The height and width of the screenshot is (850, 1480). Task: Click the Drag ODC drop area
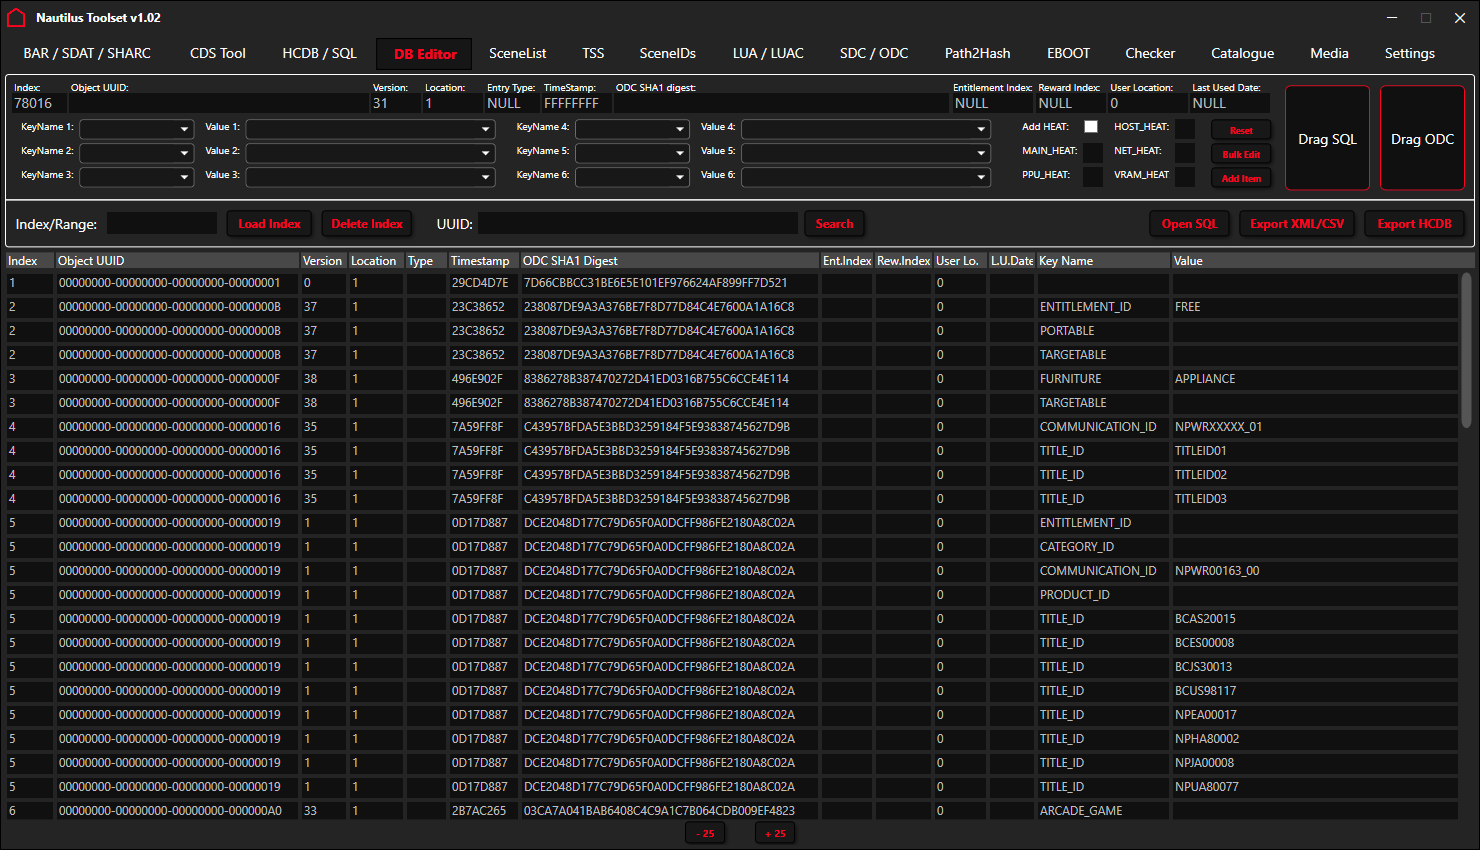[x=1422, y=139]
